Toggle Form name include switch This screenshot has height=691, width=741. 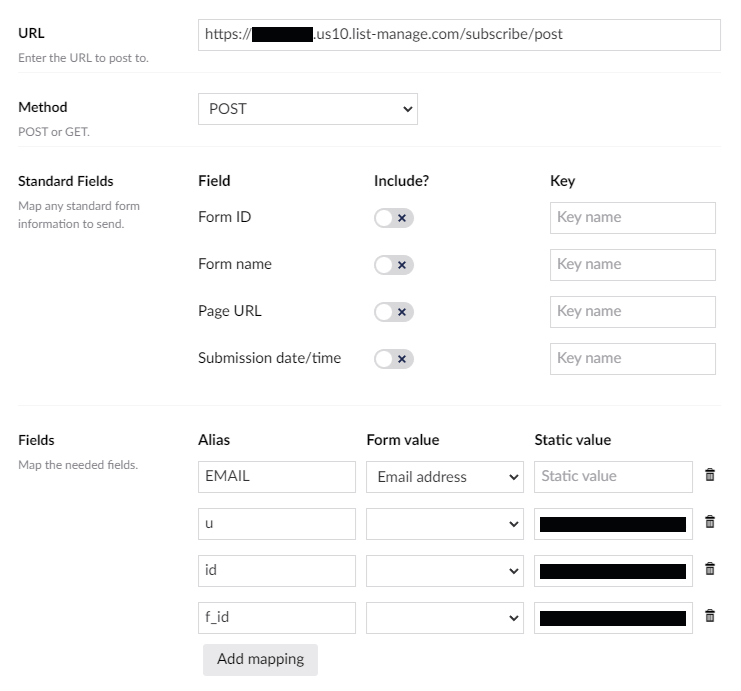tap(394, 265)
